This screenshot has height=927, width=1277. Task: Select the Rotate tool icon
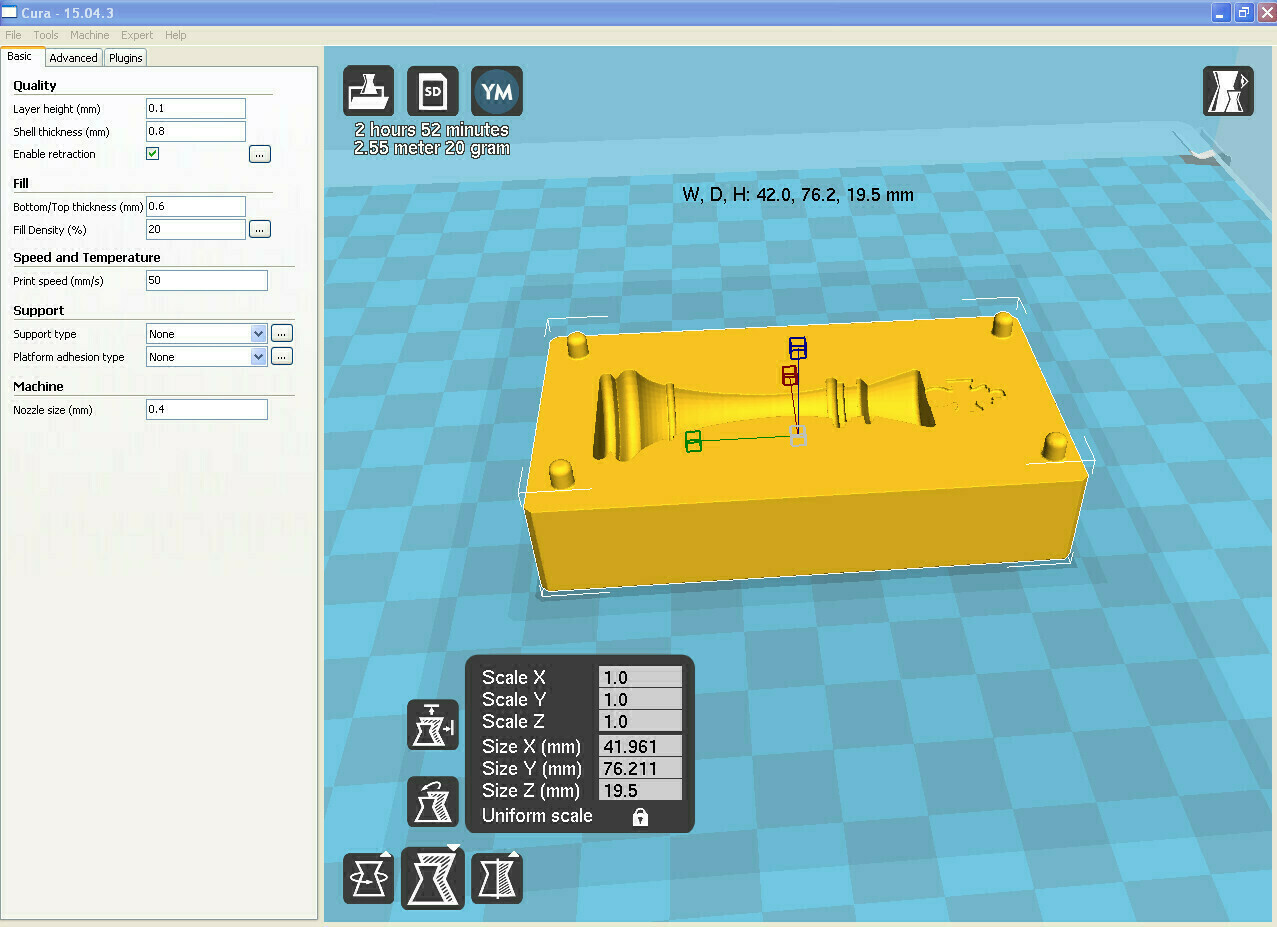368,878
